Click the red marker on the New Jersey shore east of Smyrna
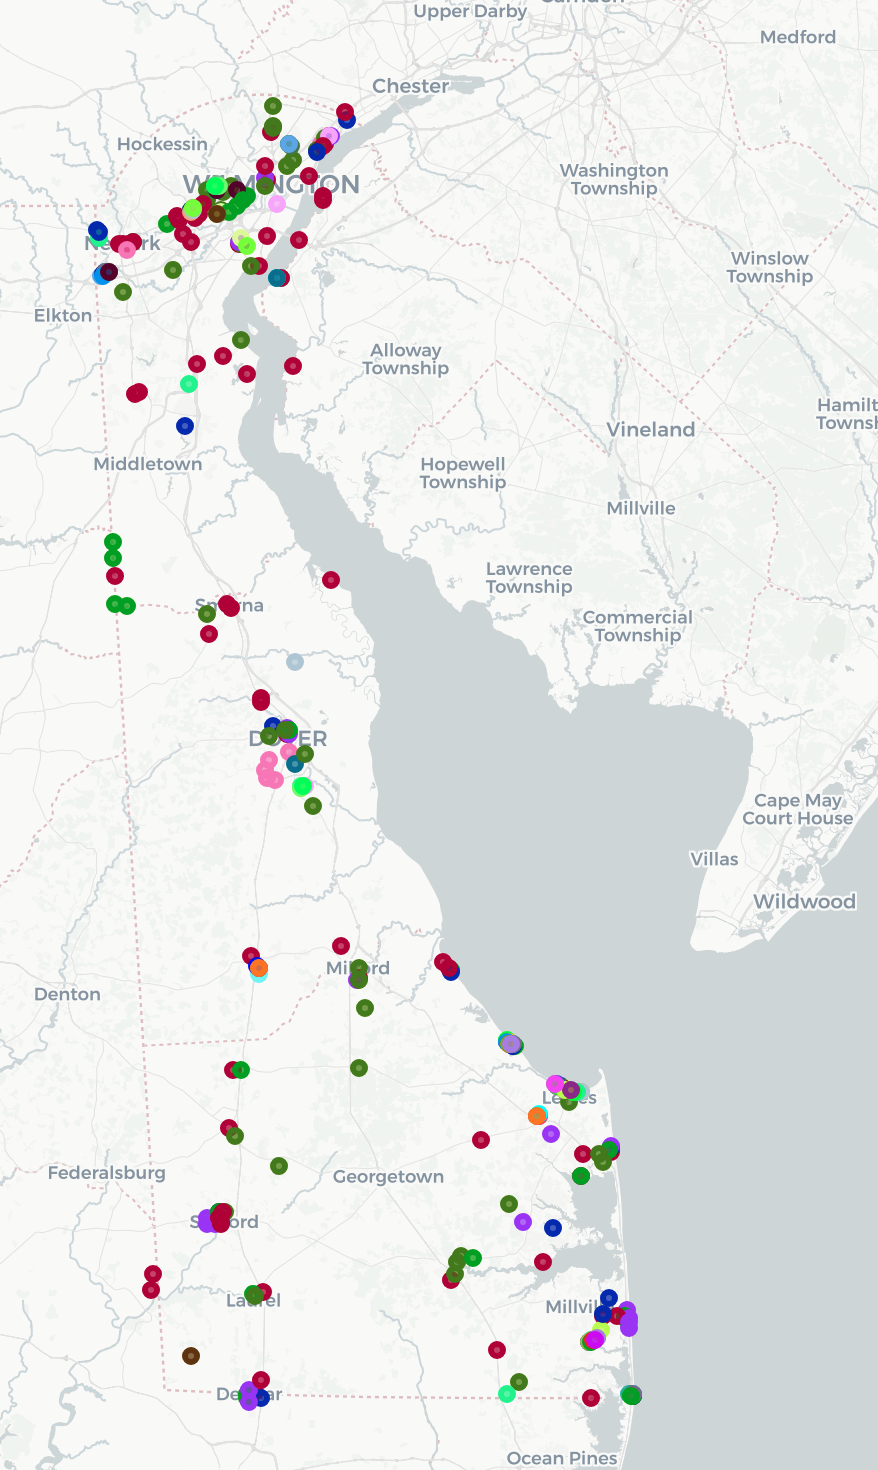 [331, 580]
